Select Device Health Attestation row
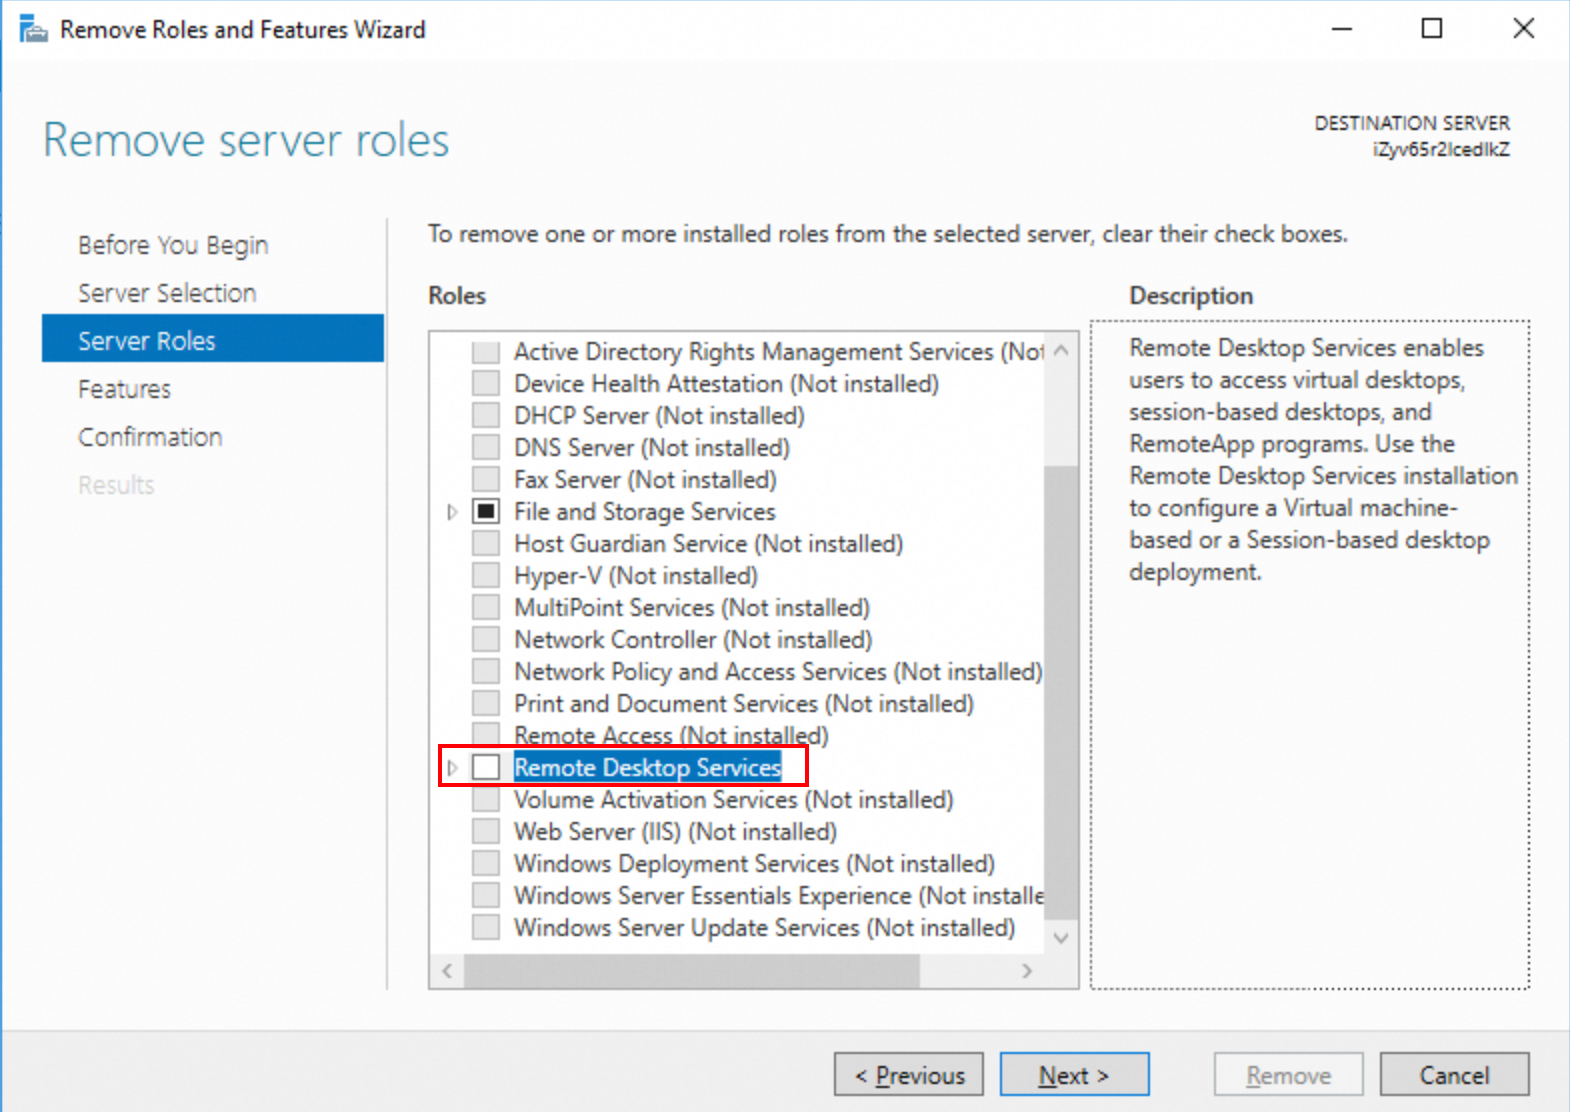The image size is (1570, 1112). (x=726, y=383)
